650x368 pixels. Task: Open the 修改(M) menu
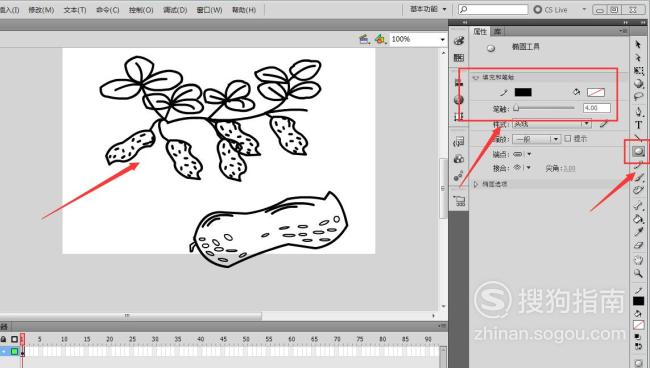pos(41,10)
